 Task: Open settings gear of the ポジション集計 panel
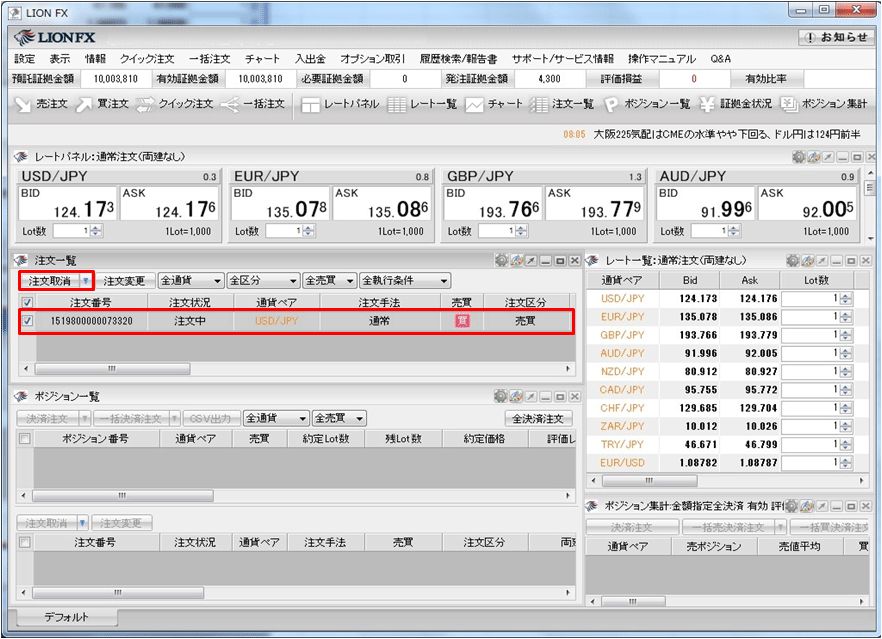tap(791, 506)
